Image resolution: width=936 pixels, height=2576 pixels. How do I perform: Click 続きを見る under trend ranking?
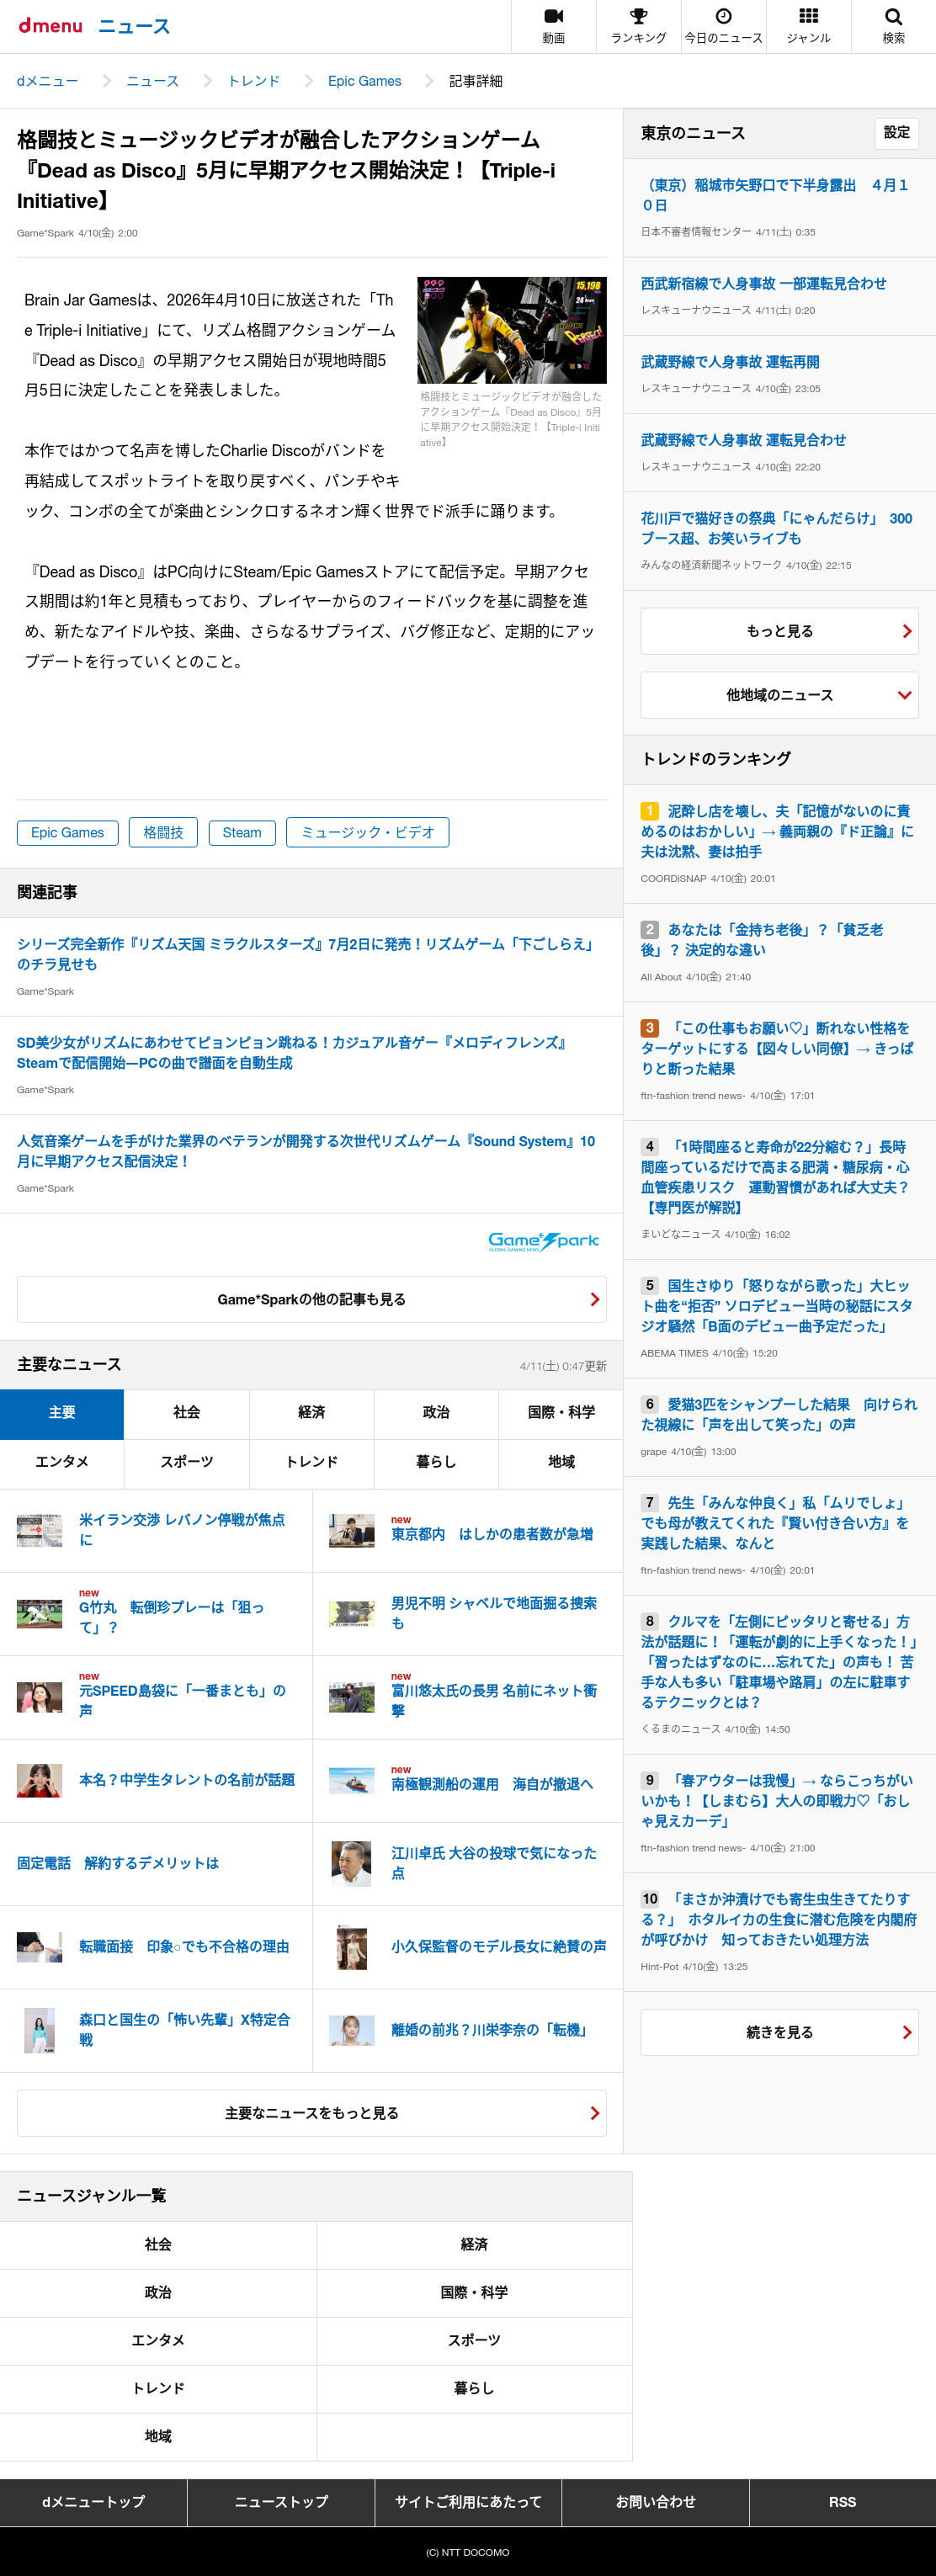(x=779, y=2032)
